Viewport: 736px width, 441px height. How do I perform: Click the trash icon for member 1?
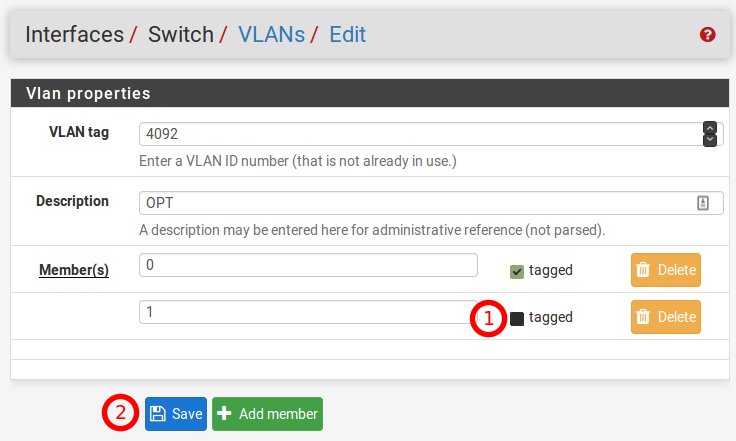(x=644, y=317)
